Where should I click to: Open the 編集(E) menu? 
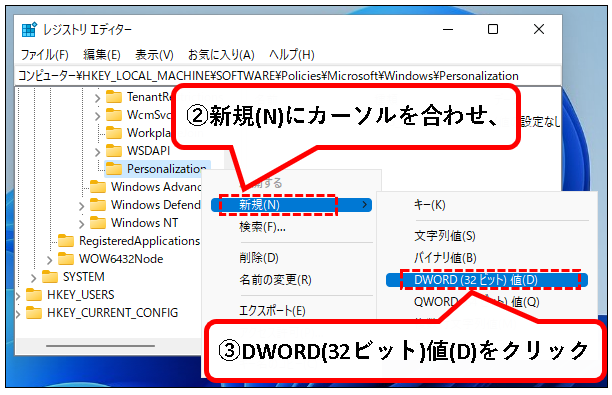tap(102, 55)
